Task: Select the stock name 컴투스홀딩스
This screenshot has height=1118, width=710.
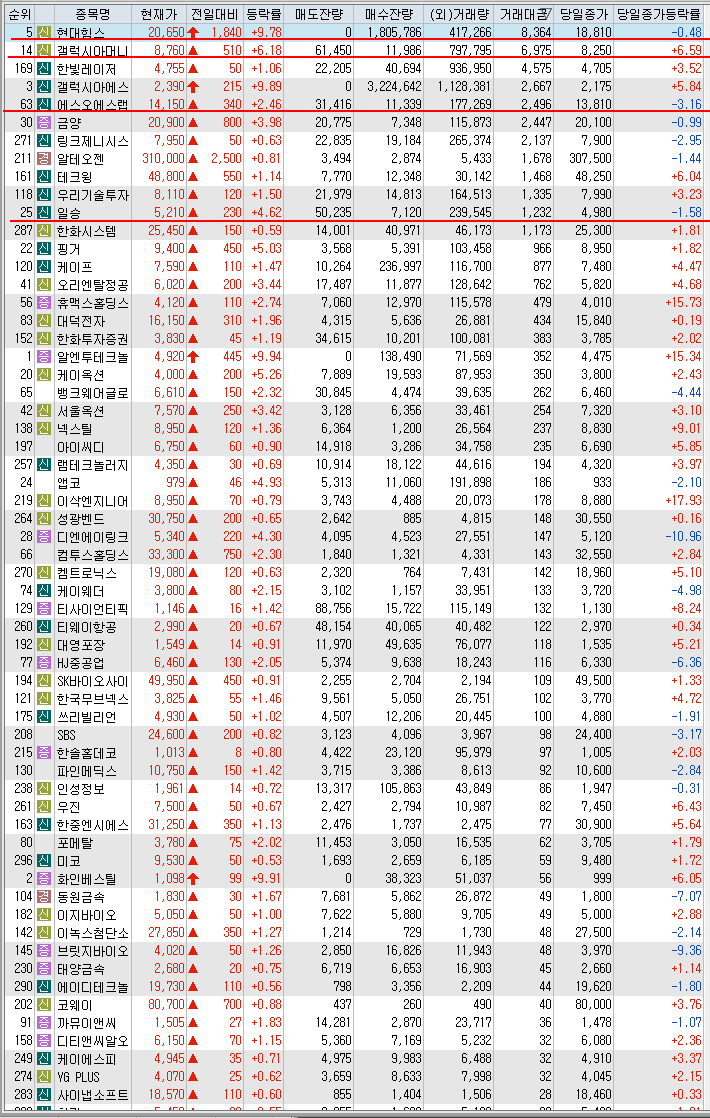Action: tap(93, 555)
